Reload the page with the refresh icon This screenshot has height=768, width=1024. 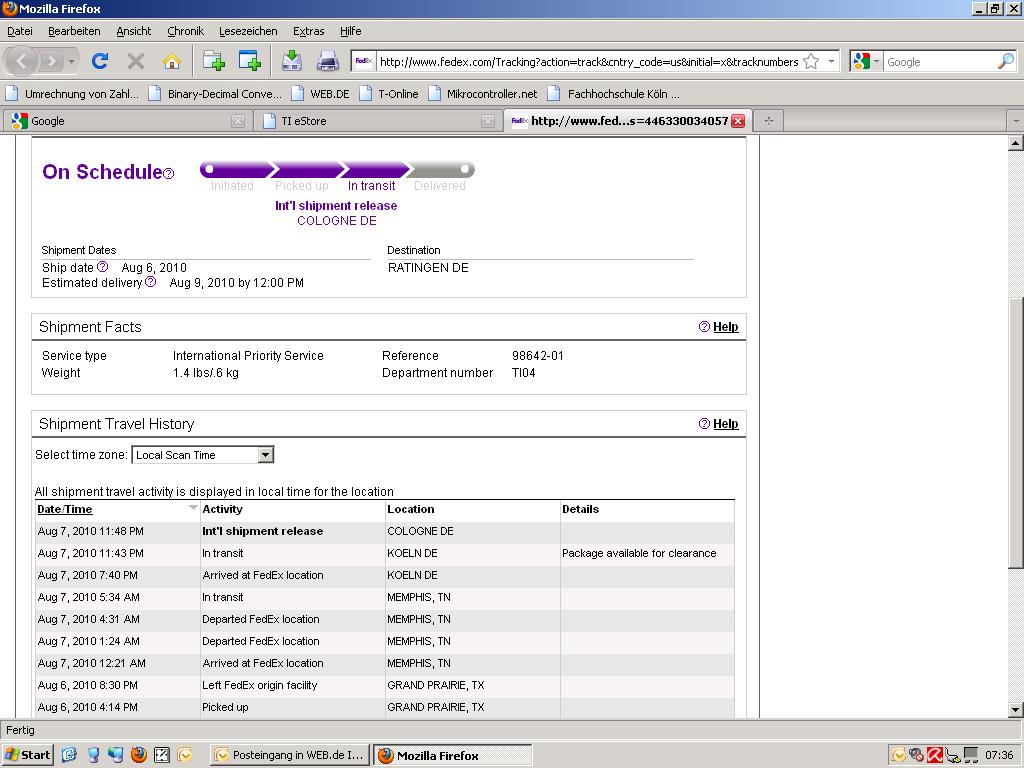tap(99, 61)
